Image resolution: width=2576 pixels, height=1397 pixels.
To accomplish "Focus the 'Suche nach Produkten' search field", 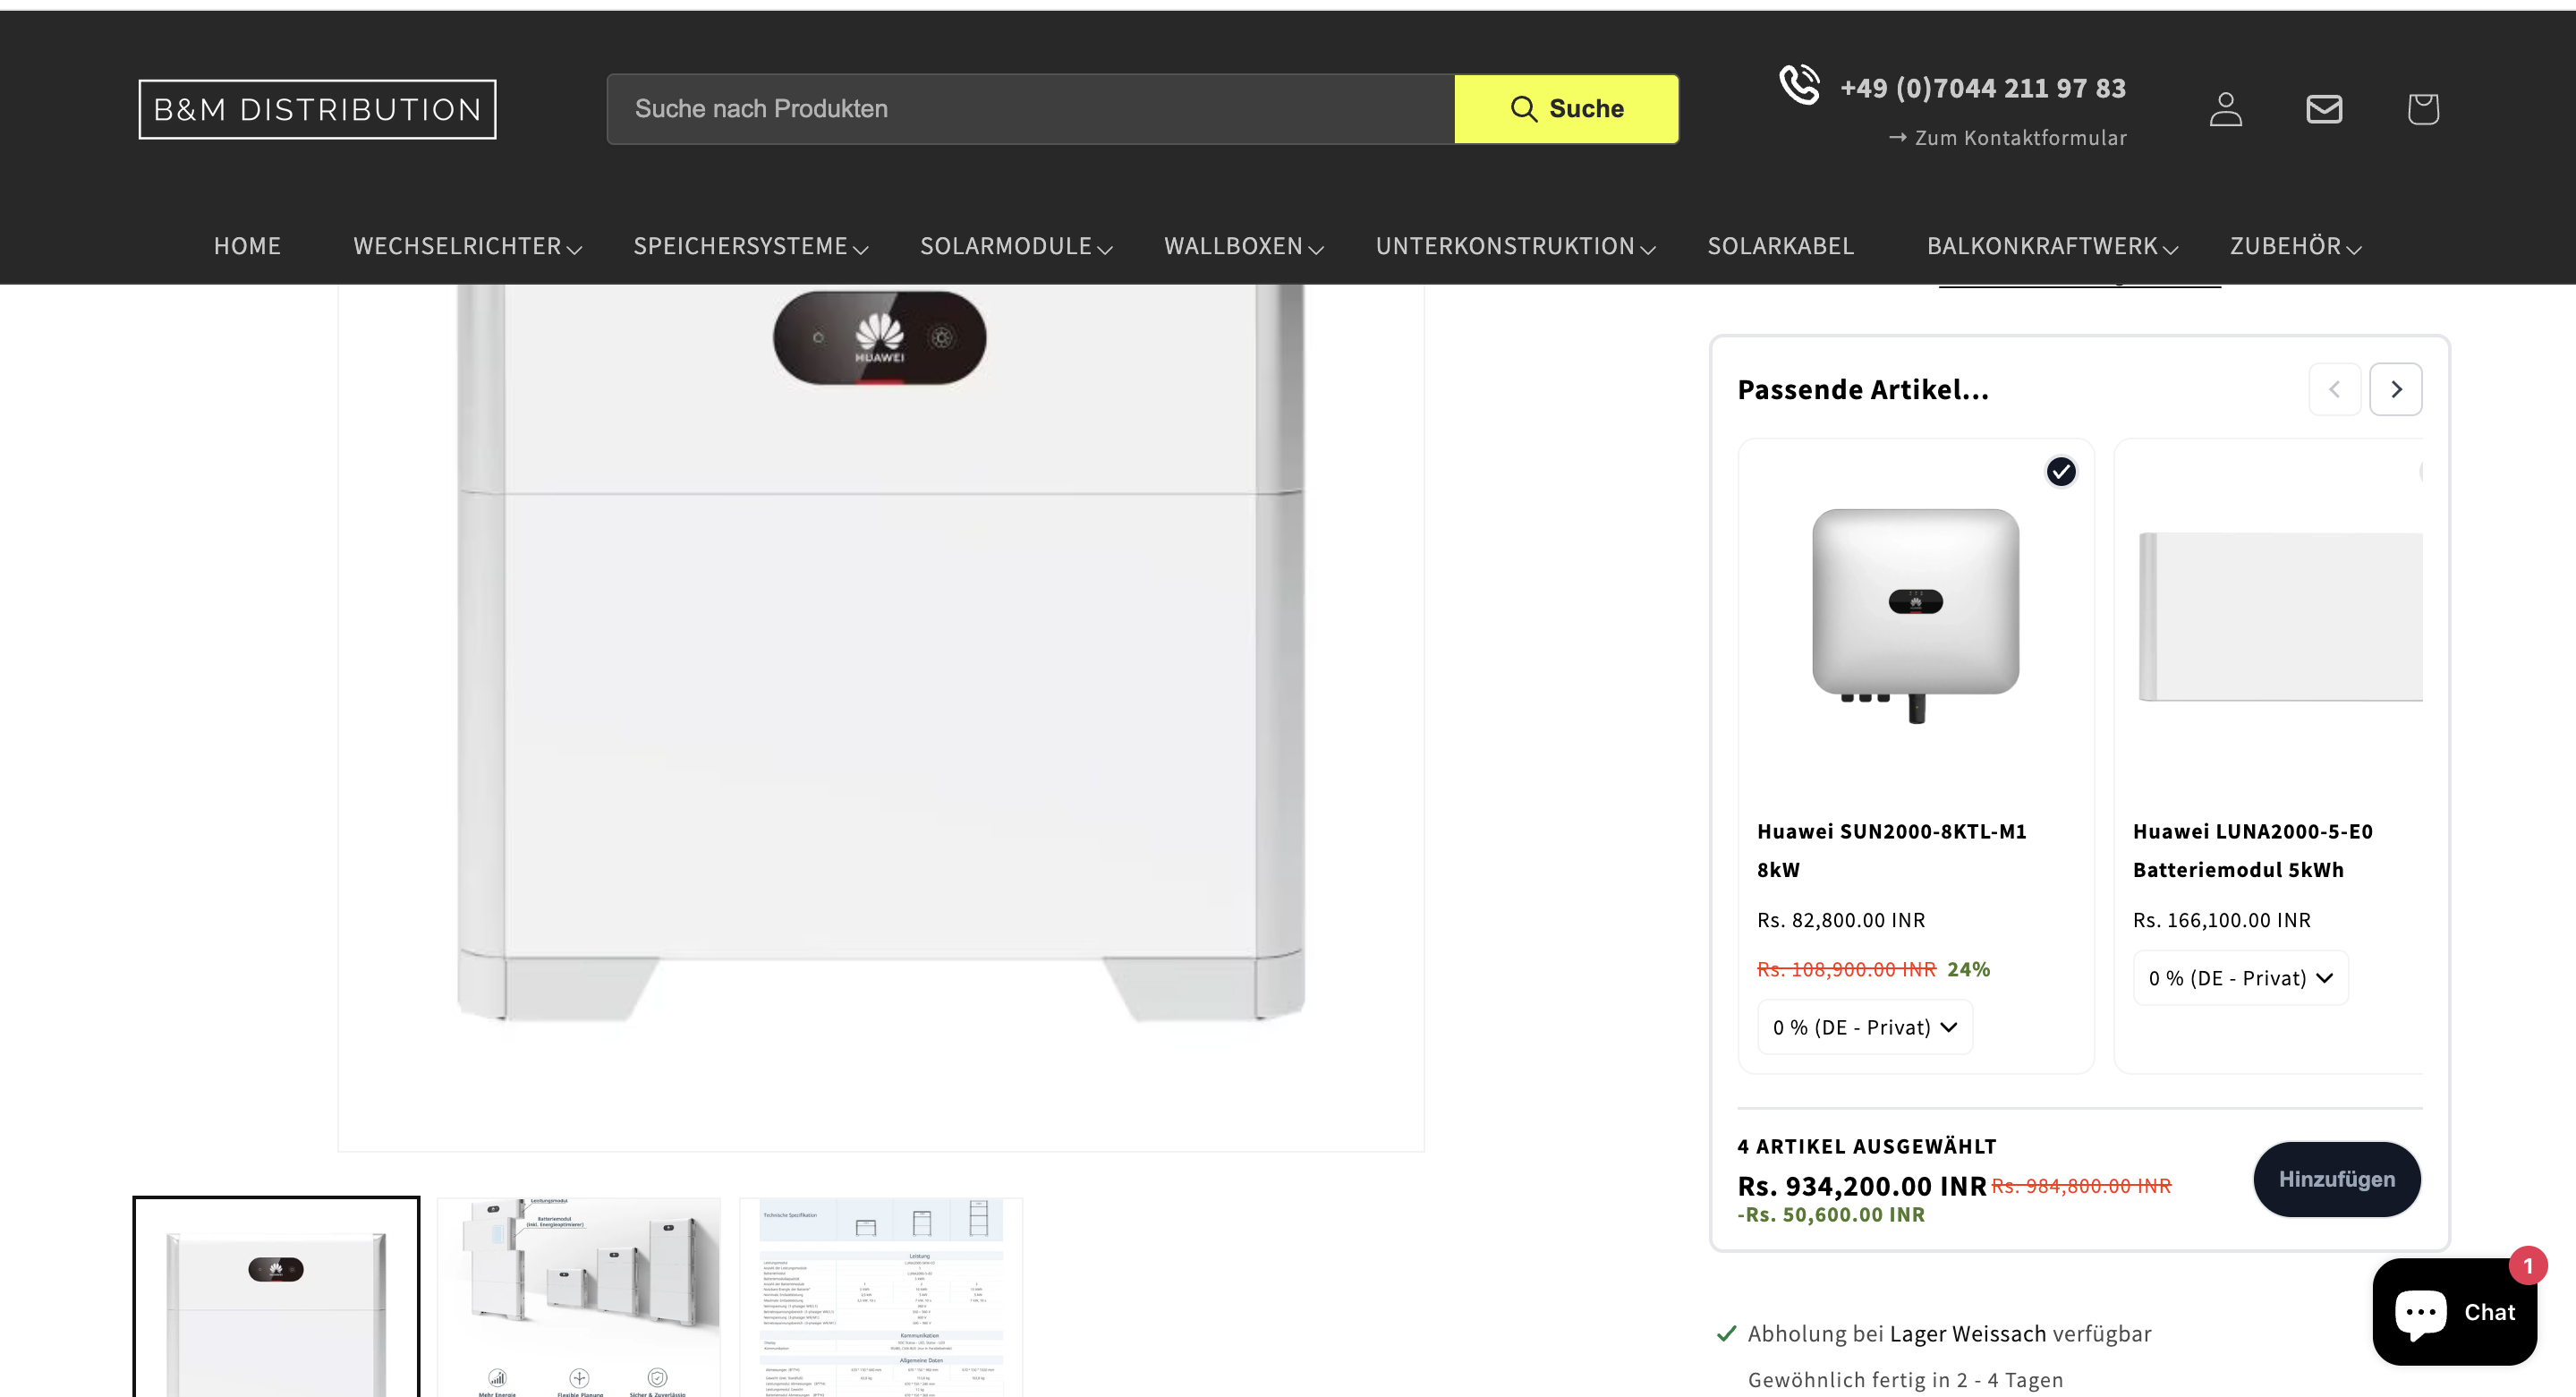I will tap(1030, 109).
